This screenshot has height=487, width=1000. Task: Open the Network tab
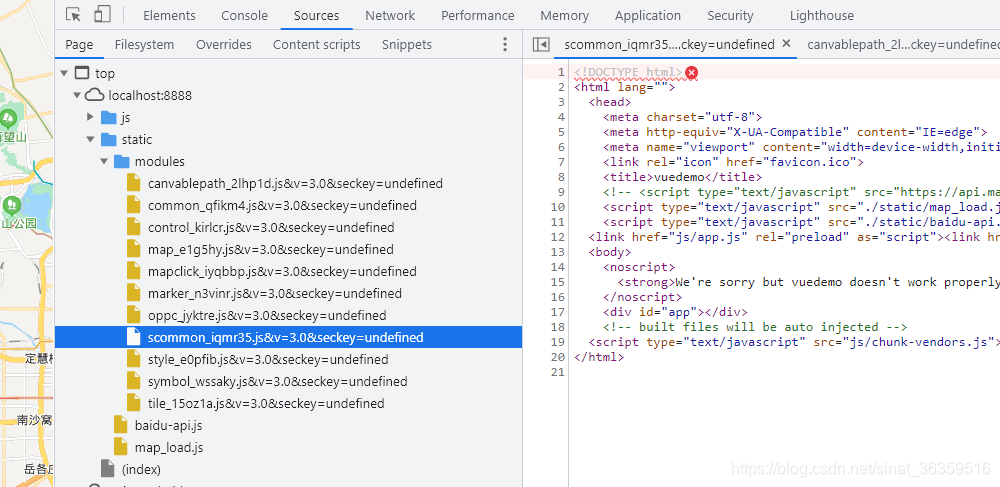(390, 15)
